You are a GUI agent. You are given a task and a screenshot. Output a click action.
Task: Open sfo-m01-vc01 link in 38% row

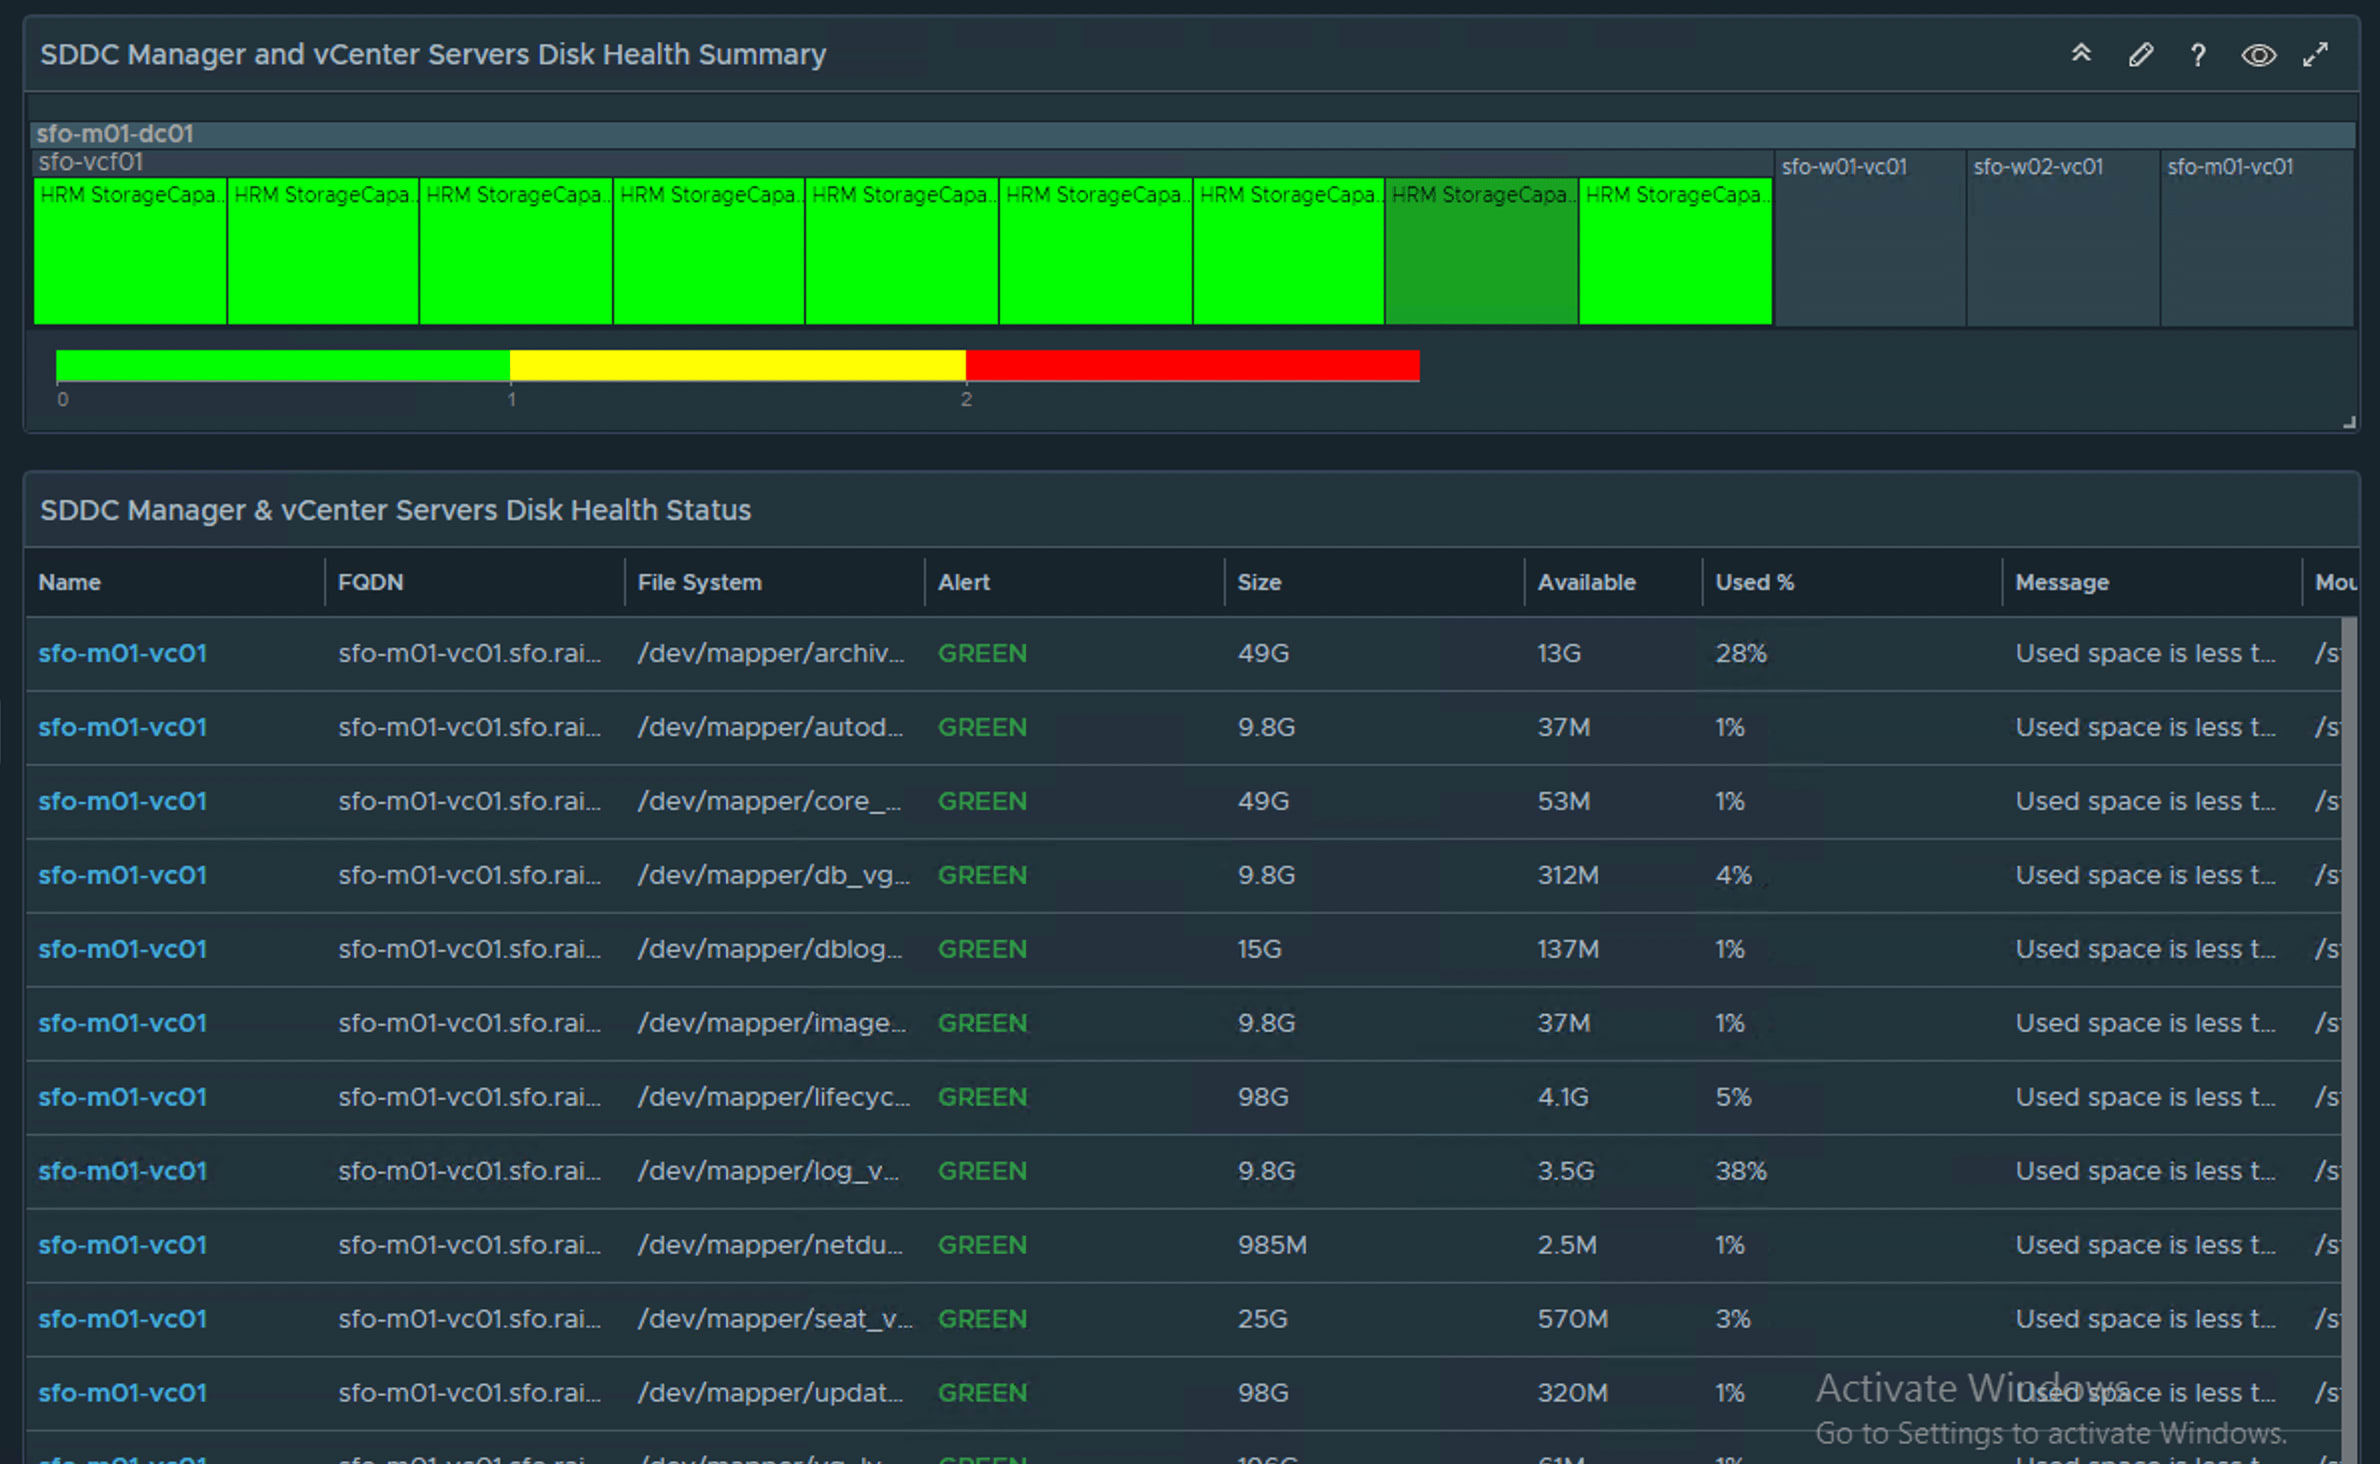[122, 1171]
